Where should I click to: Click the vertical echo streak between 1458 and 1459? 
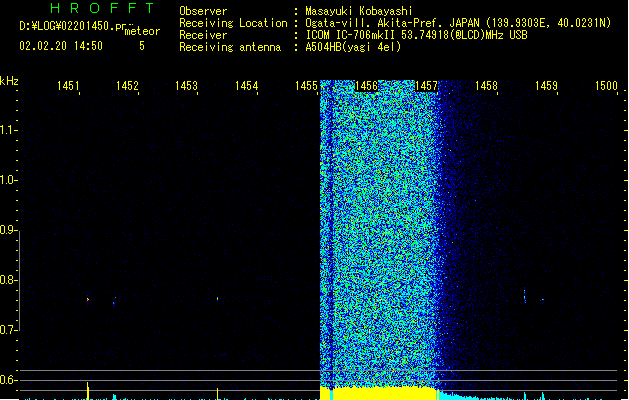[x=525, y=296]
